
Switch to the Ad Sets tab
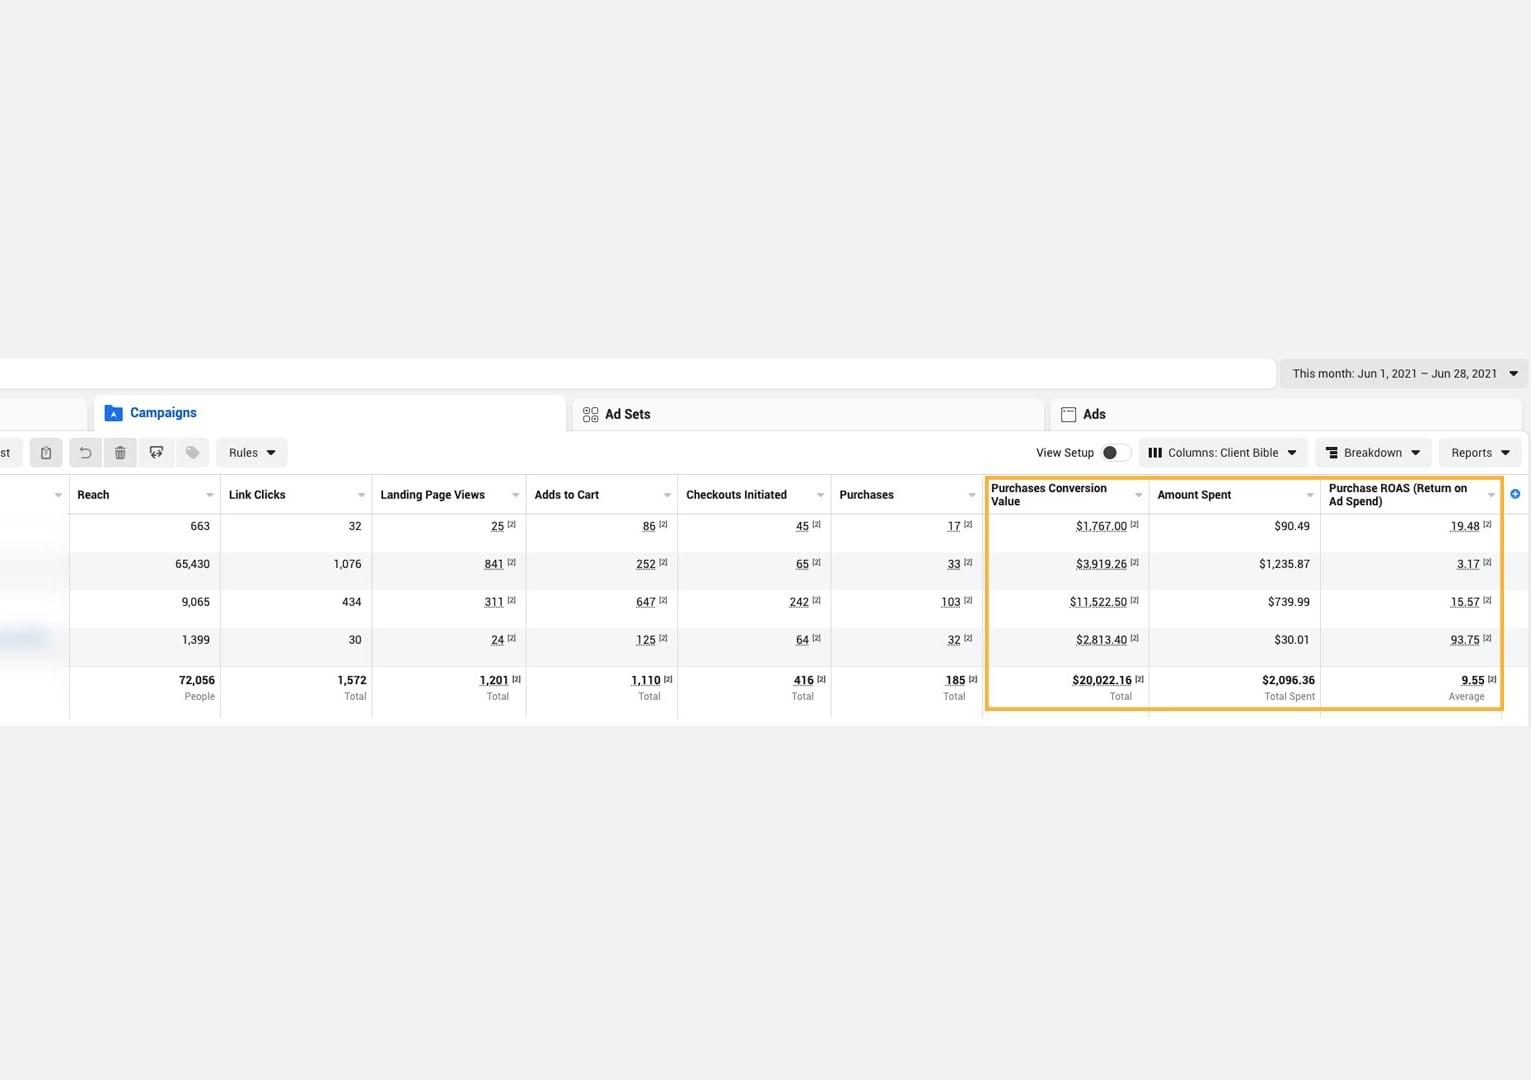click(627, 414)
